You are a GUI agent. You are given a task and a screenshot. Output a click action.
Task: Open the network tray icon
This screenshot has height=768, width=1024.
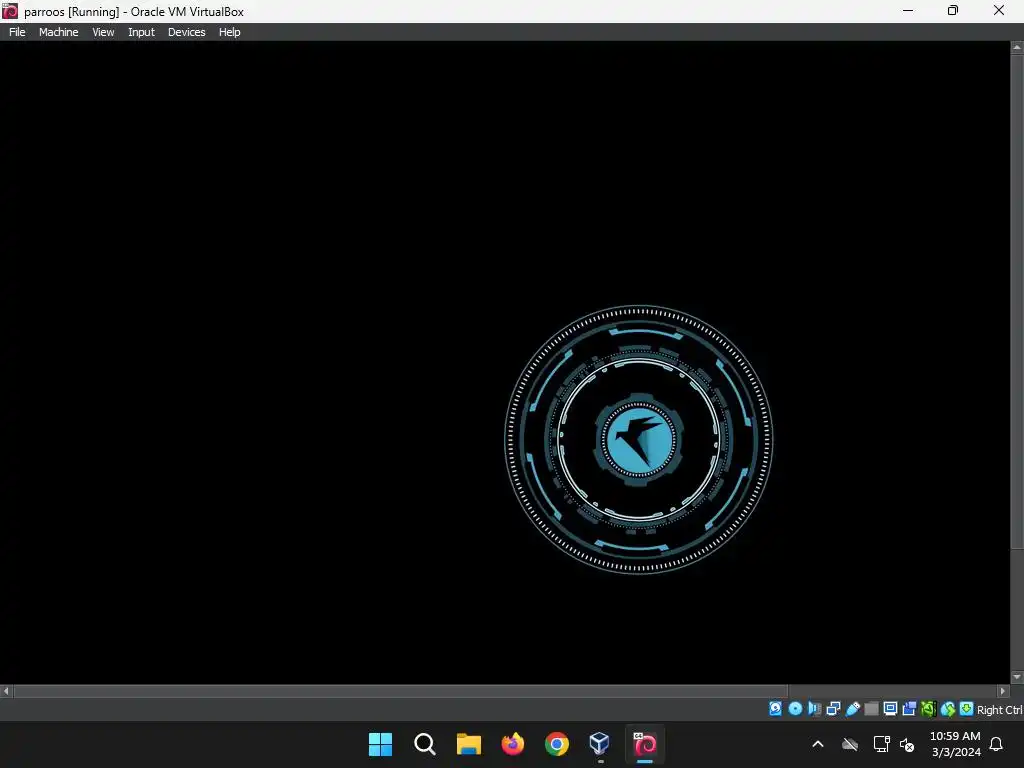(x=881, y=744)
